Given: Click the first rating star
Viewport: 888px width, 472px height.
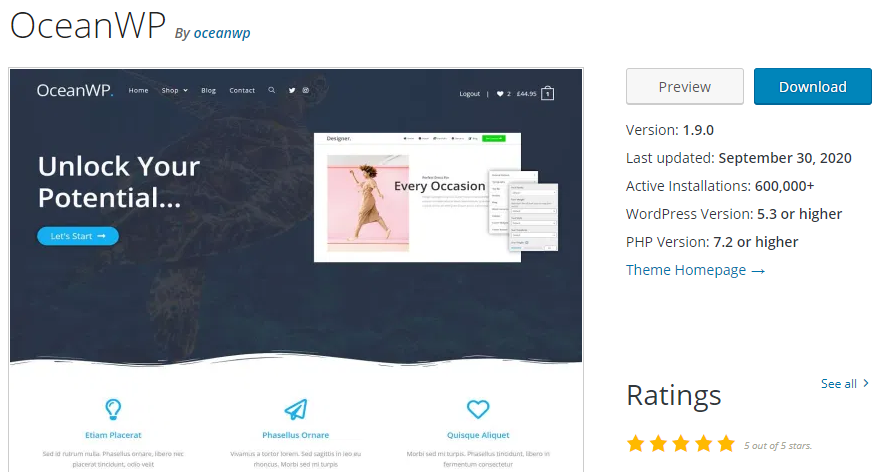Looking at the screenshot, I should (635, 443).
